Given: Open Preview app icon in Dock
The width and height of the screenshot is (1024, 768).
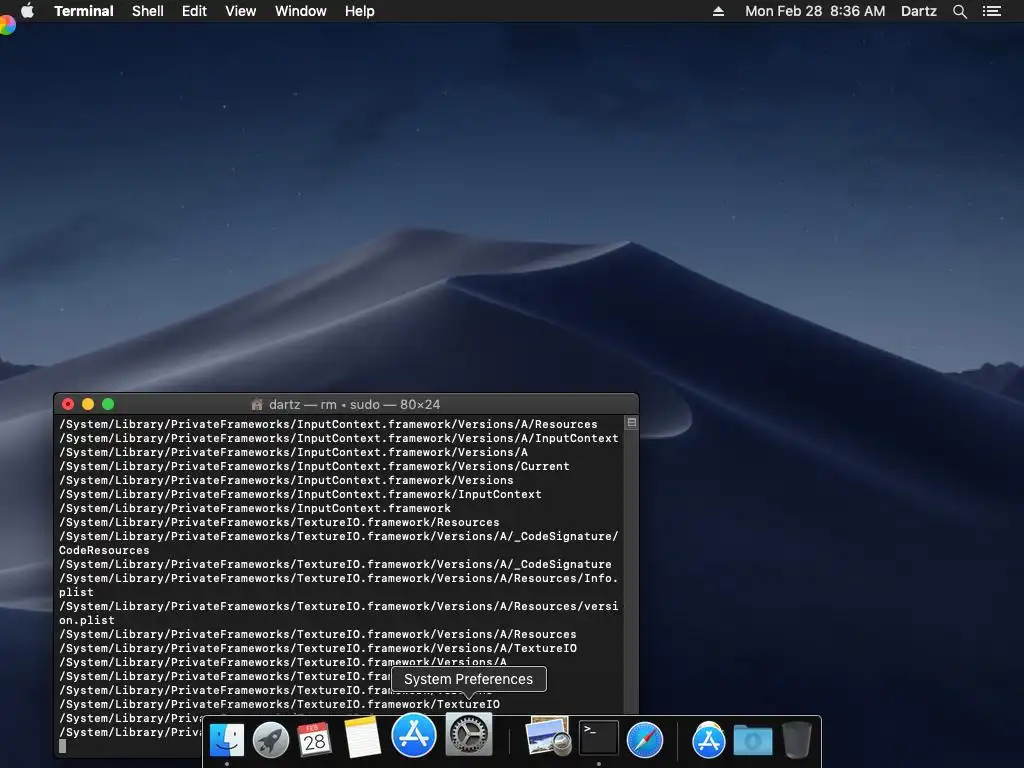Looking at the screenshot, I should click(x=548, y=737).
